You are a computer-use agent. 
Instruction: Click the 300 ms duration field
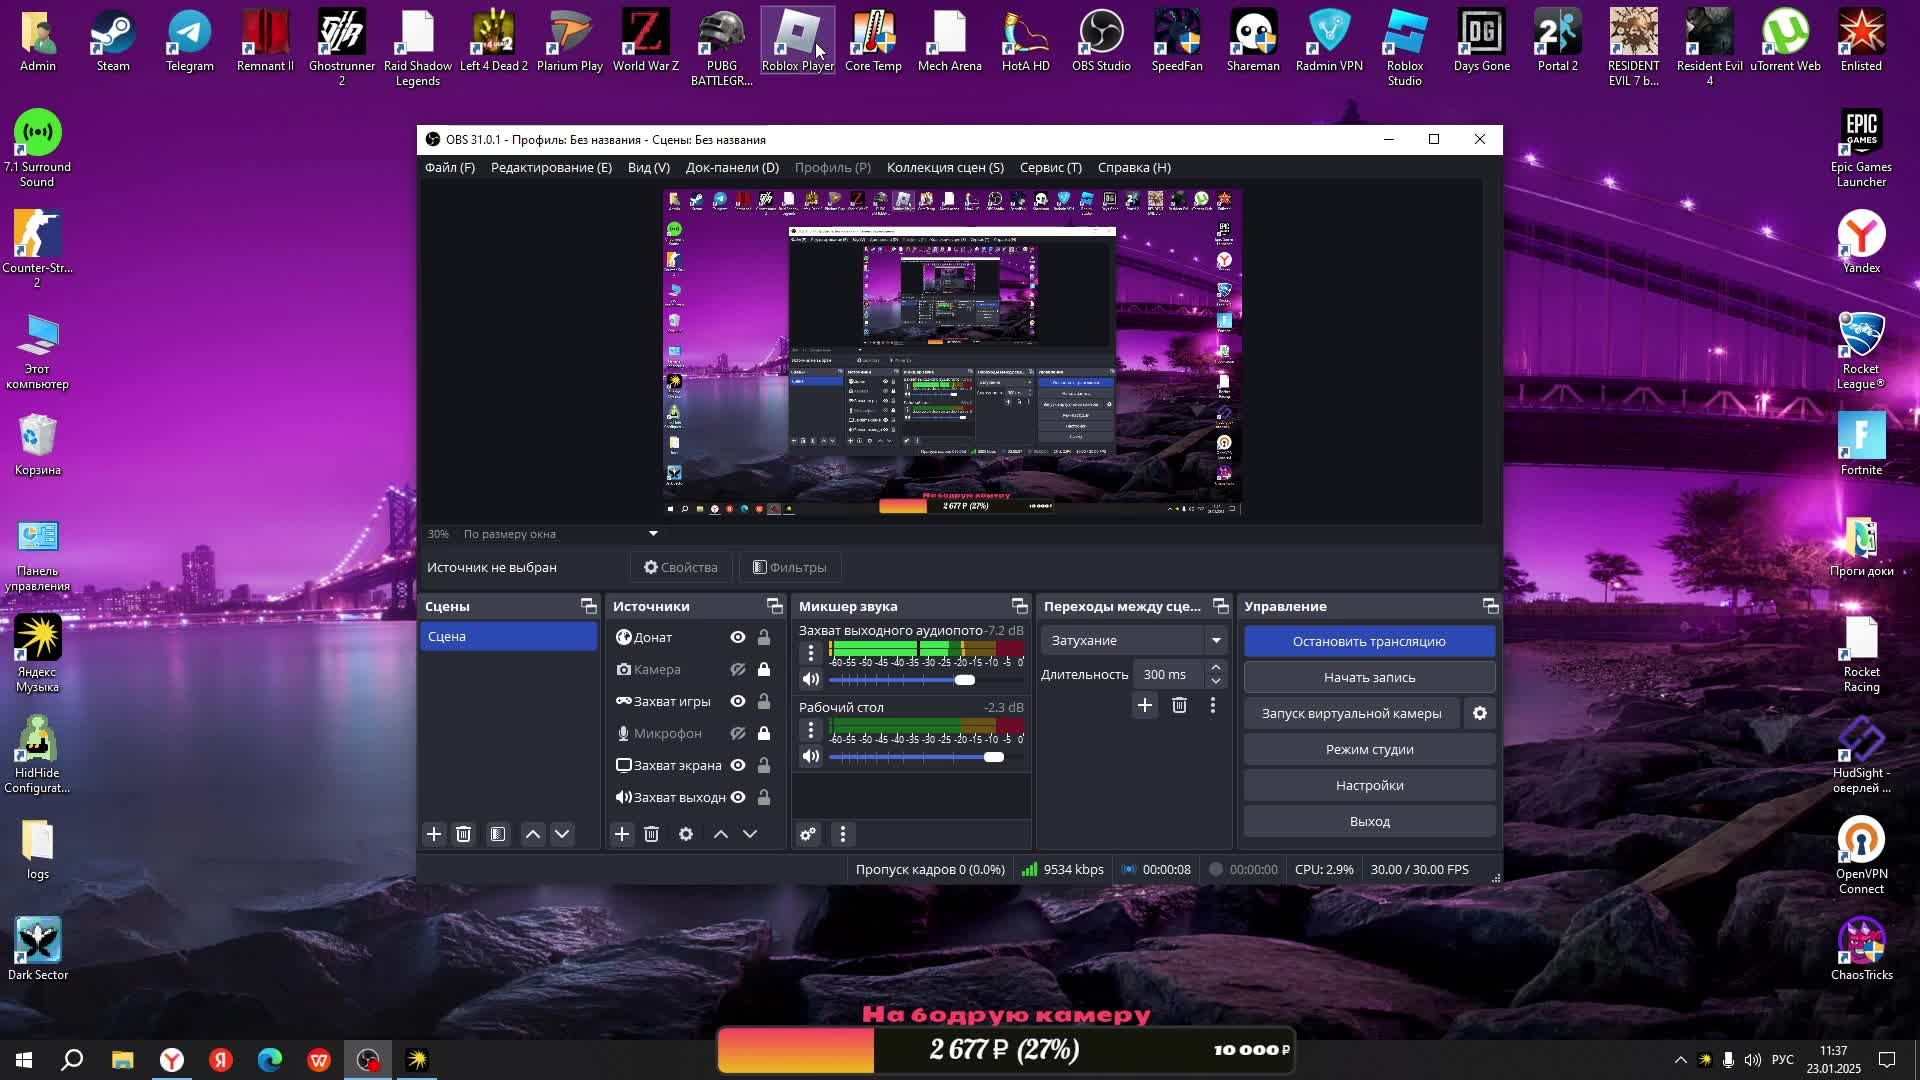(x=1168, y=674)
